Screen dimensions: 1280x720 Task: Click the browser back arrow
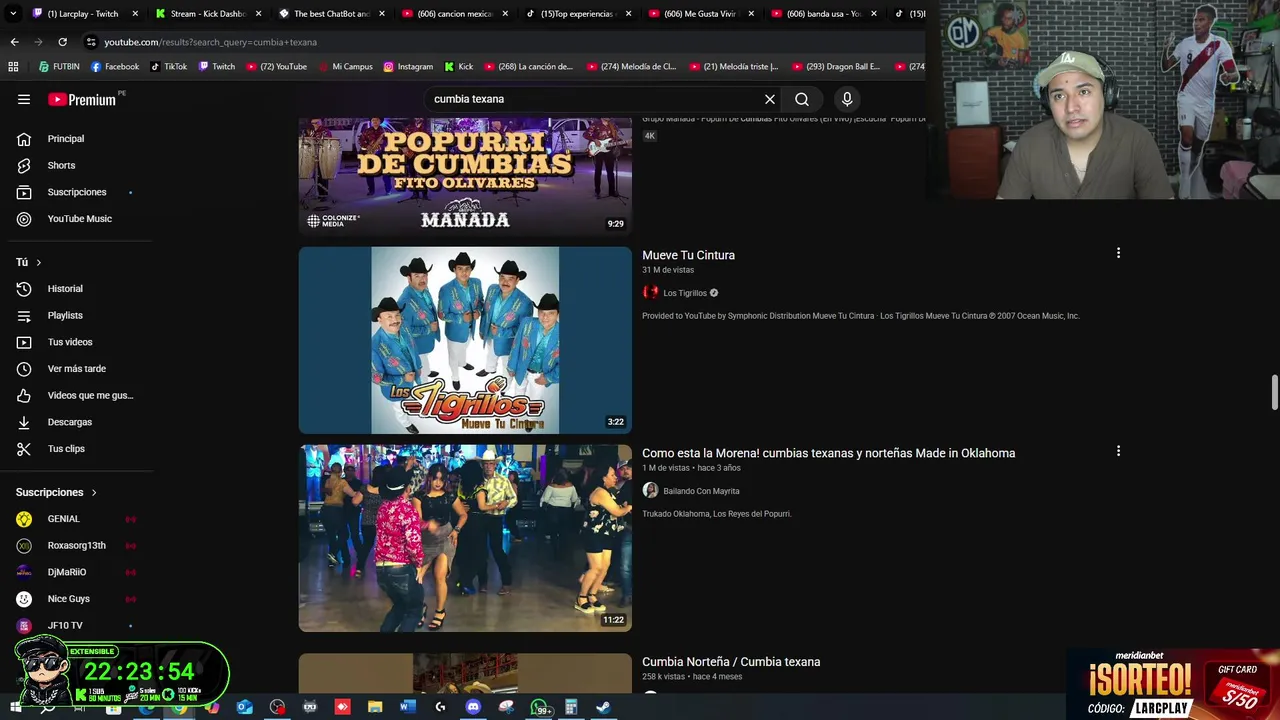pyautogui.click(x=14, y=42)
